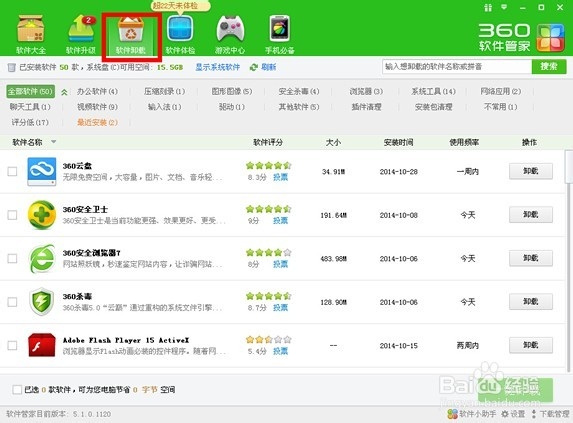The width and height of the screenshot is (573, 423).
Task: Select the 图形图像(5) category
Action: click(232, 91)
